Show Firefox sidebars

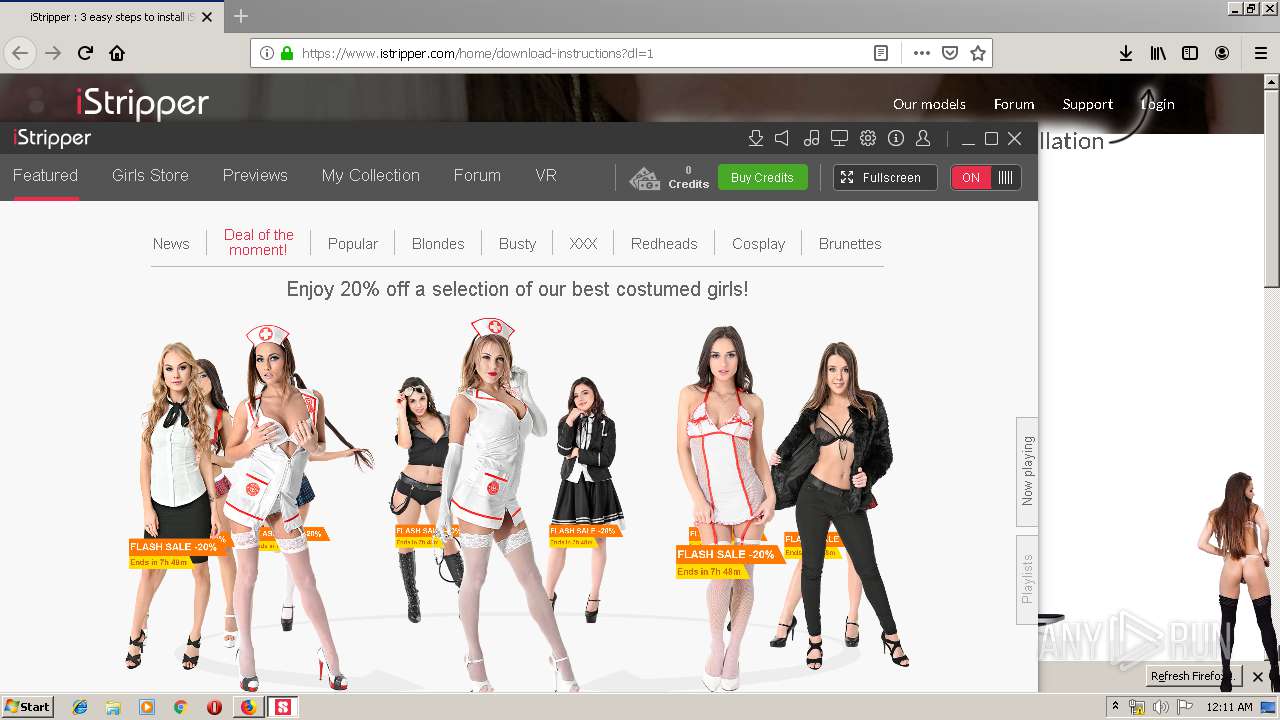click(1190, 53)
